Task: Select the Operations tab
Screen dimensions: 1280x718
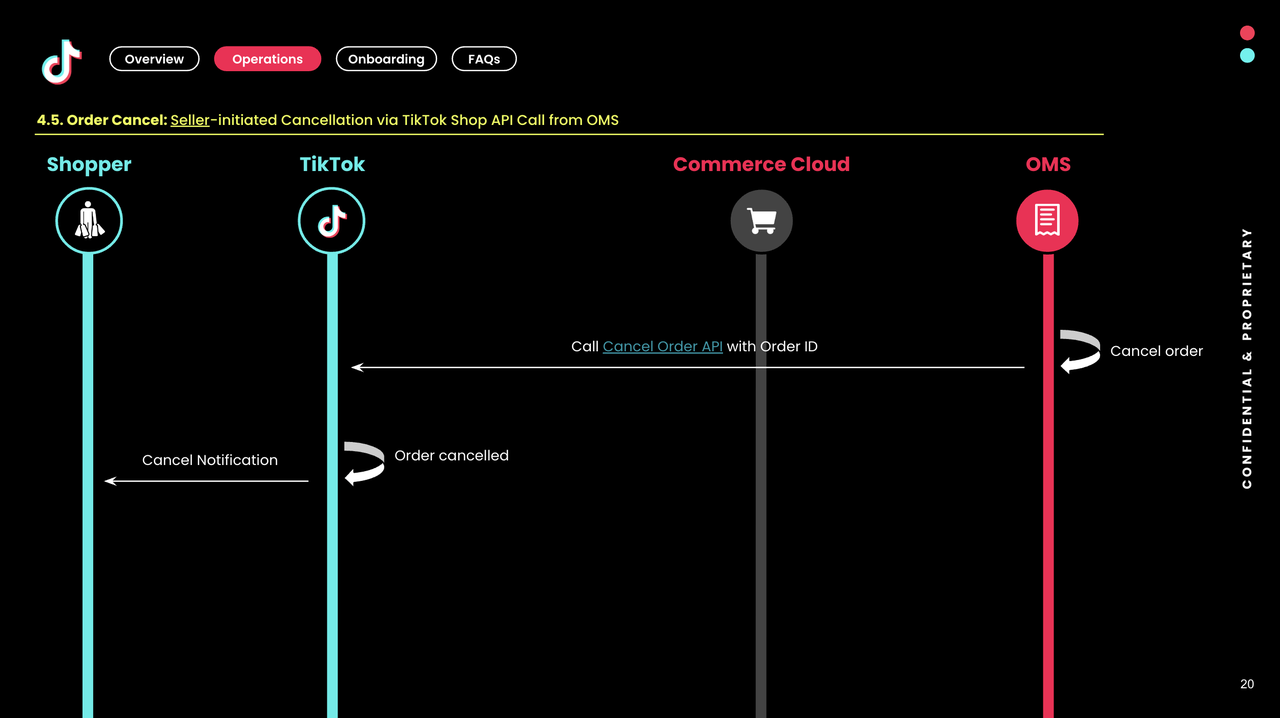Action: tap(267, 59)
